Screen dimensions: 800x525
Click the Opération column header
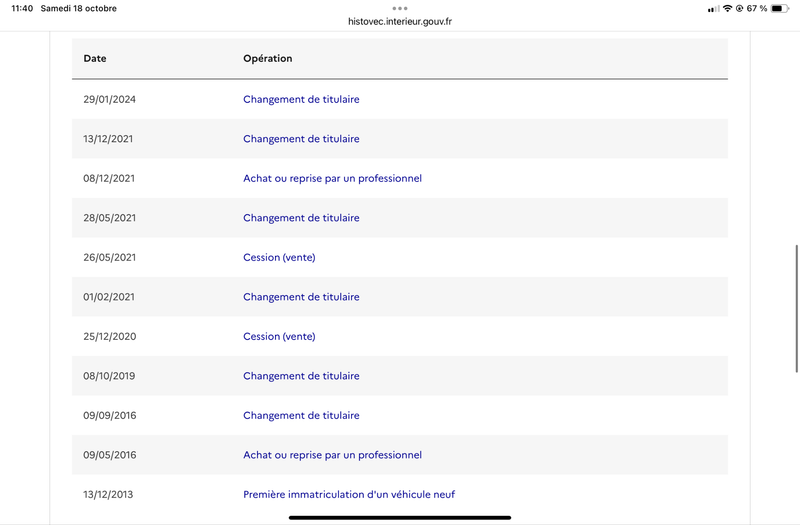click(268, 58)
